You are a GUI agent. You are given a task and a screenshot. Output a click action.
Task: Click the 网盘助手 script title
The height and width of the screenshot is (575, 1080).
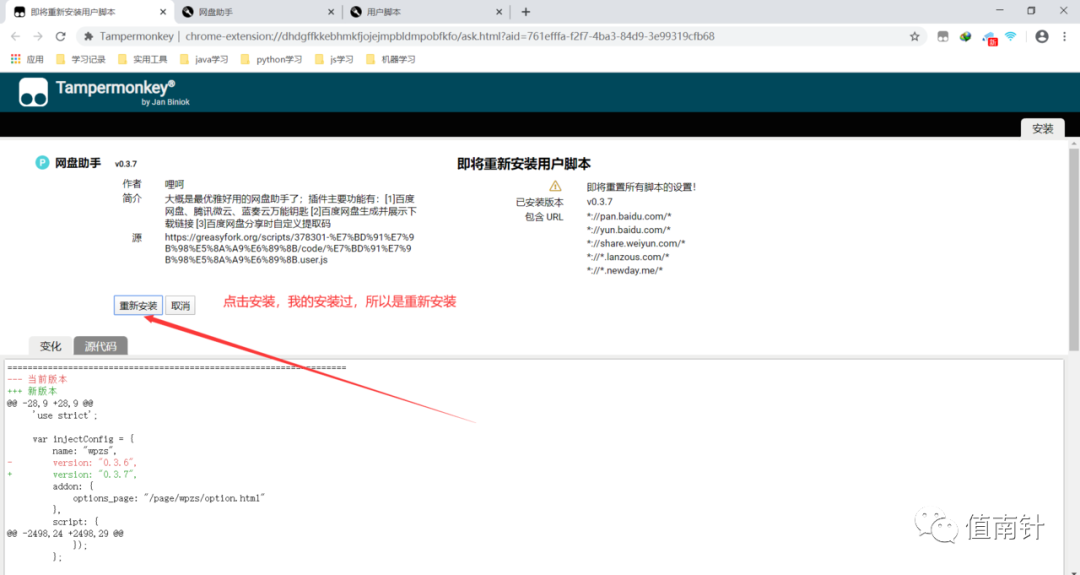point(78,163)
